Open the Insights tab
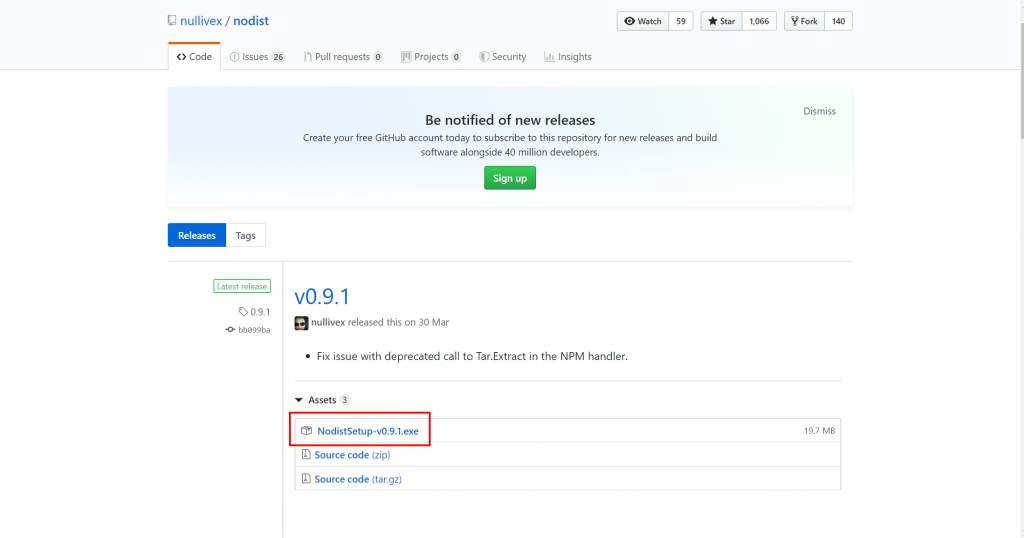Viewport: 1024px width, 538px height. click(568, 57)
